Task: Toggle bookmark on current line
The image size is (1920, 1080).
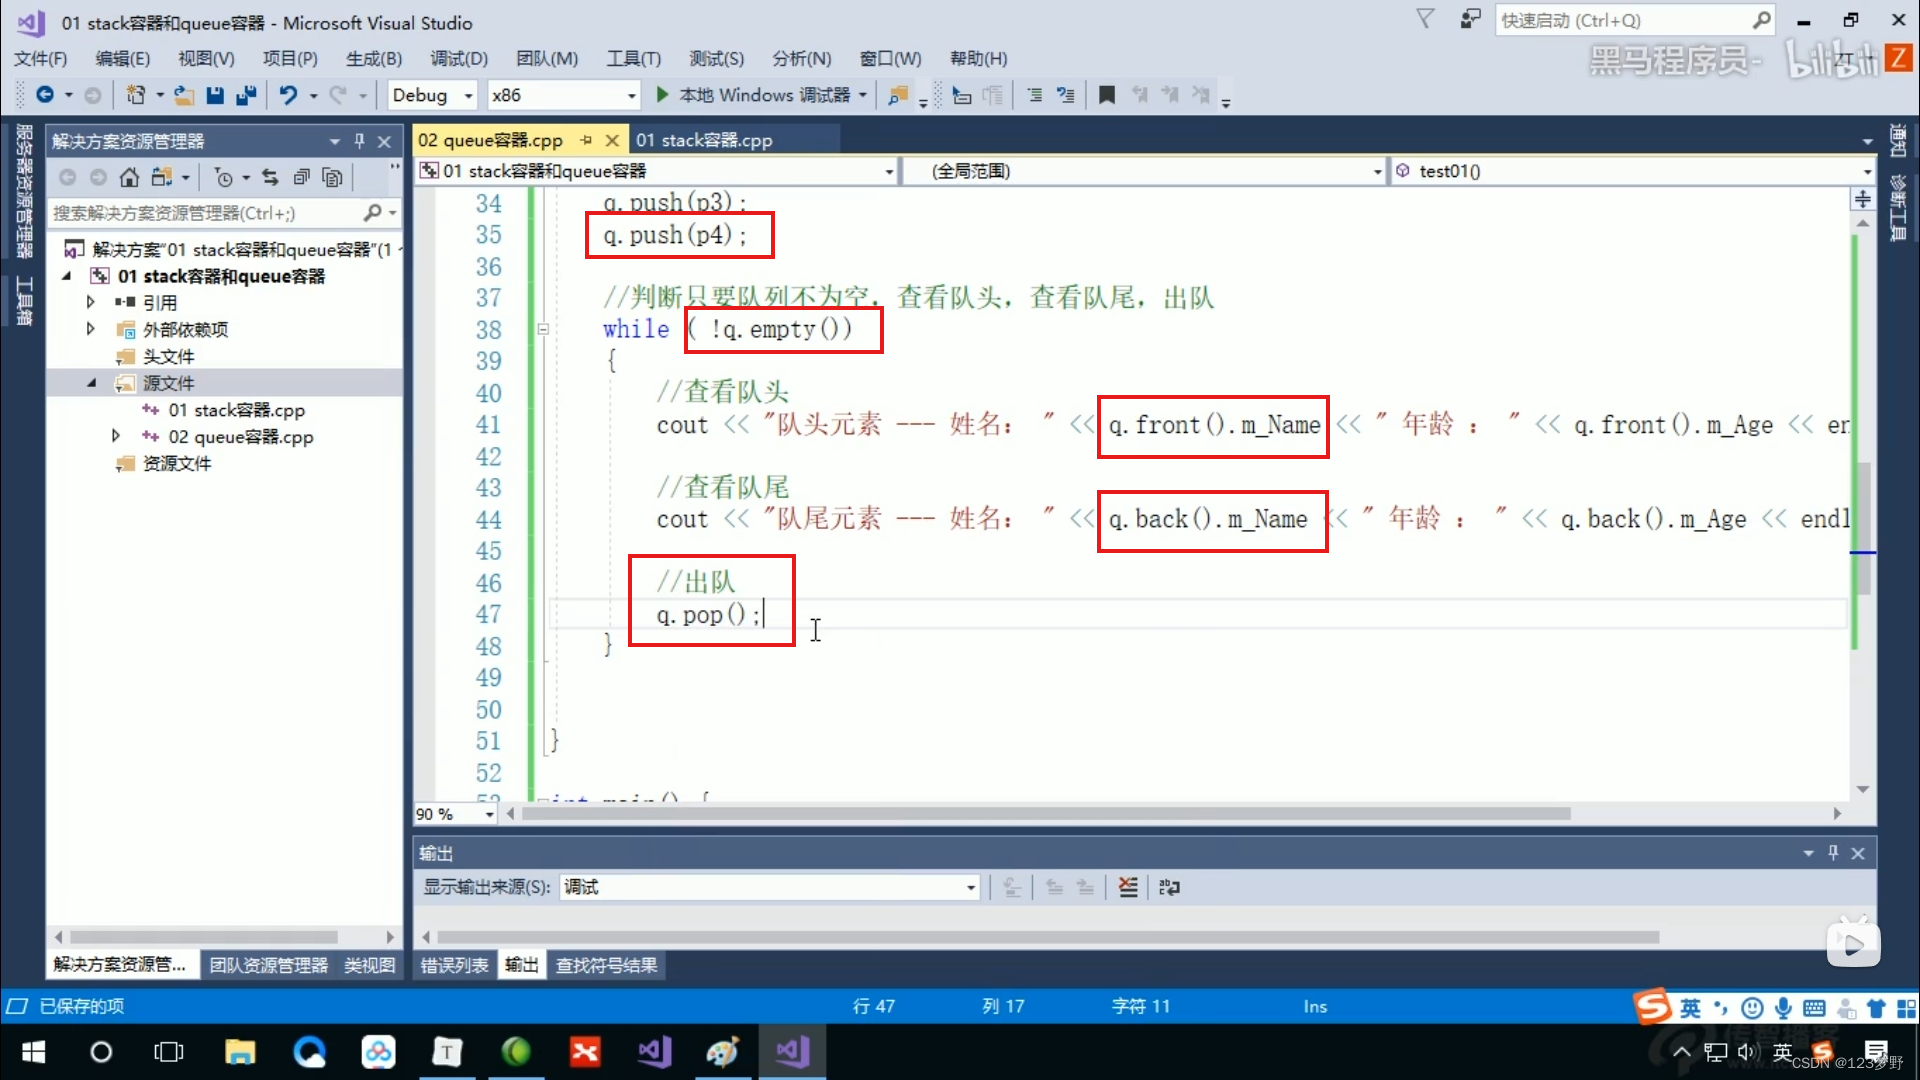Action: click(1106, 95)
